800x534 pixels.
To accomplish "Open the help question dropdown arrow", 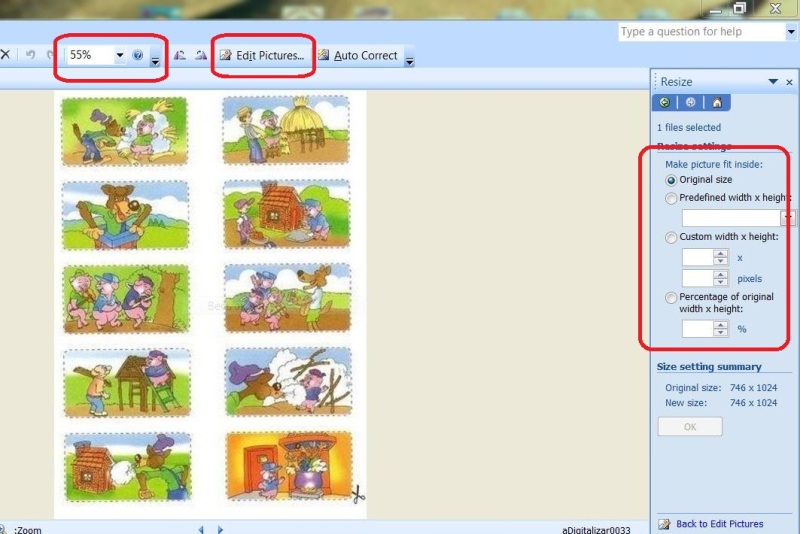I will 791,32.
